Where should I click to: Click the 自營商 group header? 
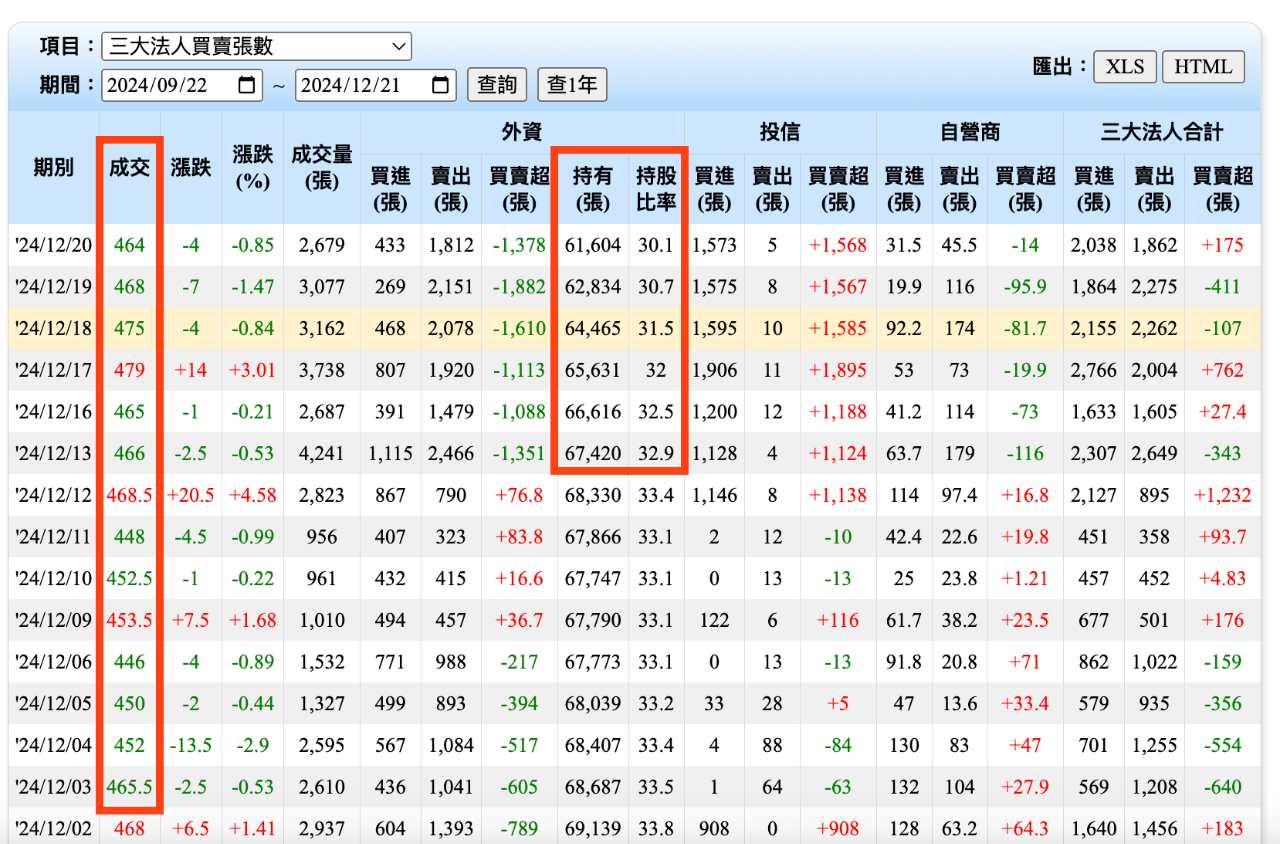click(969, 132)
